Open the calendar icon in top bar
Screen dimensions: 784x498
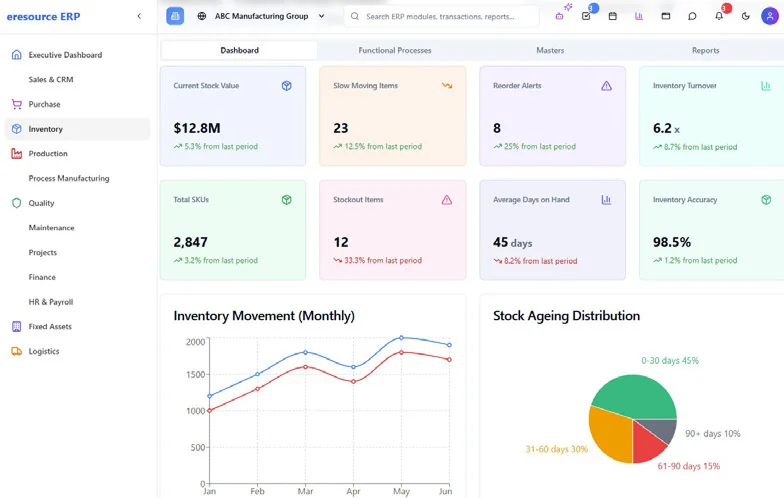coord(613,16)
